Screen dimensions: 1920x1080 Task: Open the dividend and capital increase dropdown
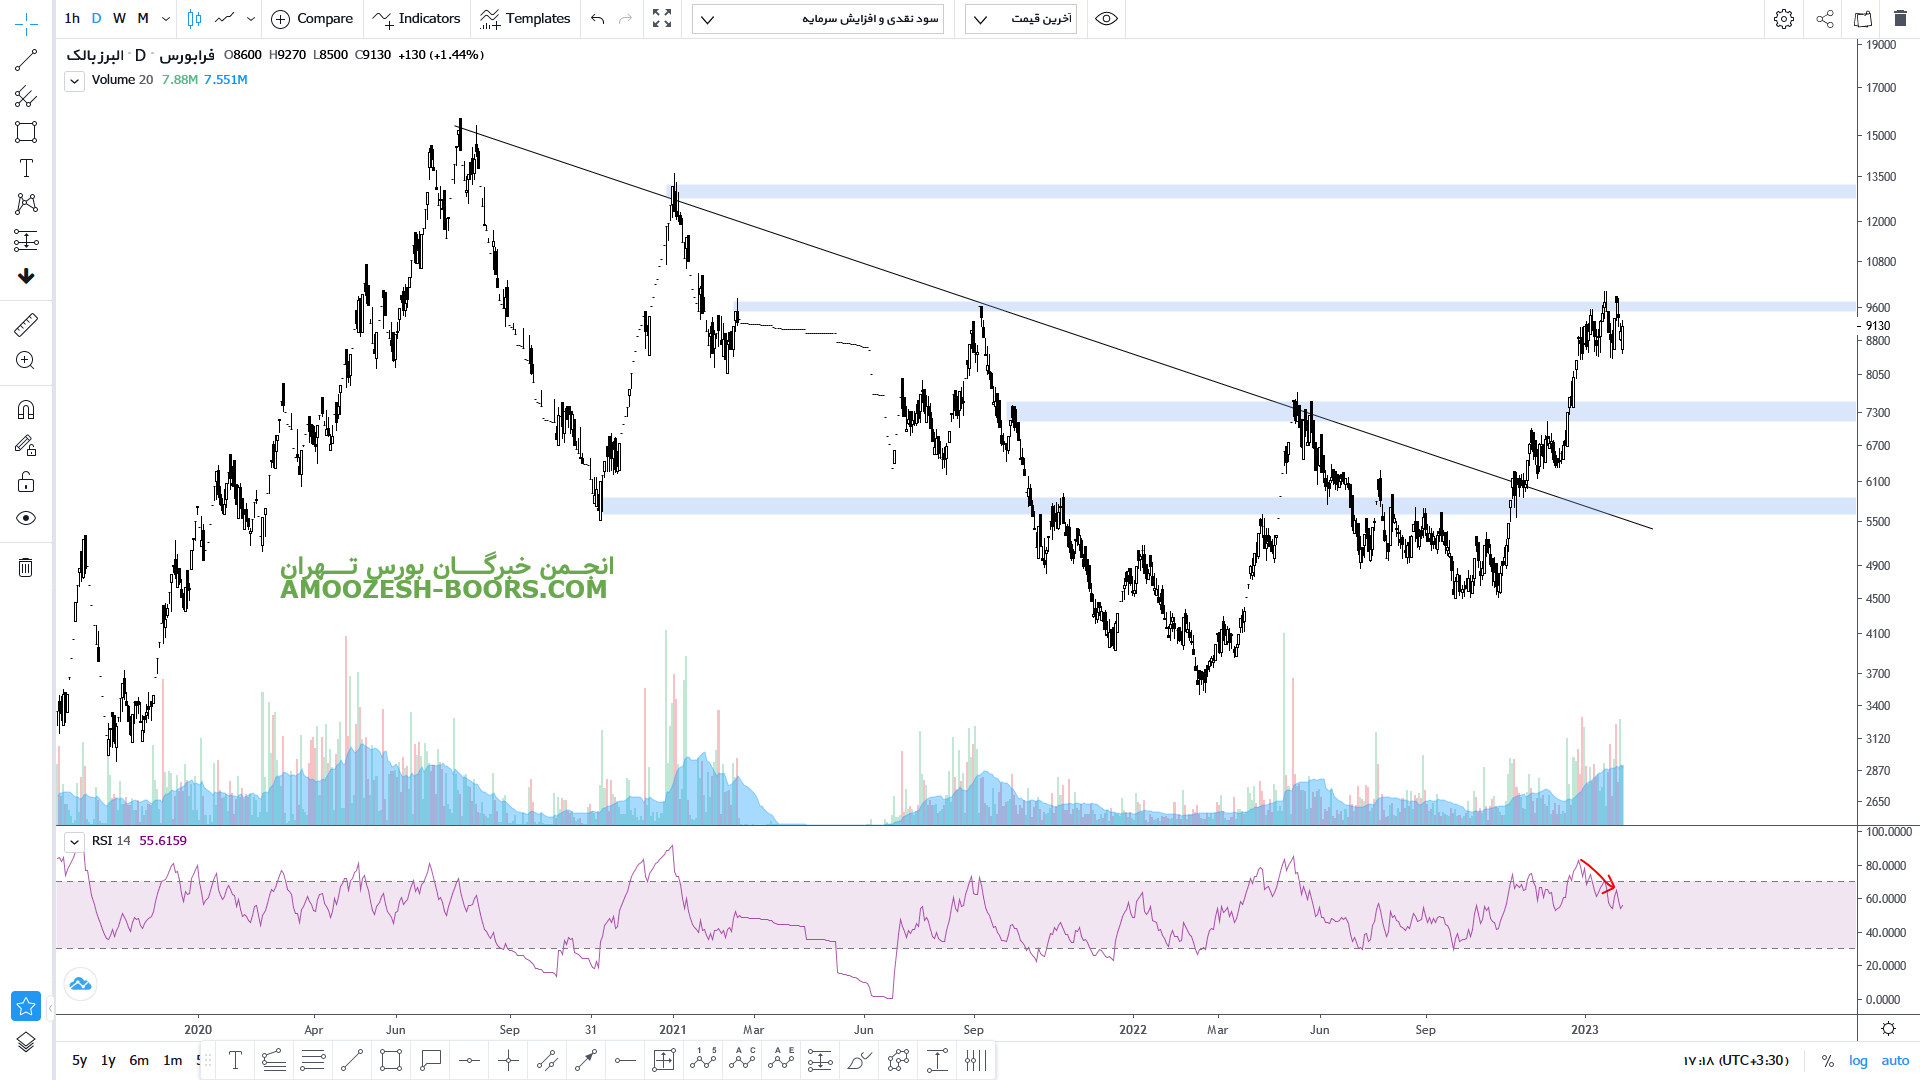pyautogui.click(x=818, y=19)
